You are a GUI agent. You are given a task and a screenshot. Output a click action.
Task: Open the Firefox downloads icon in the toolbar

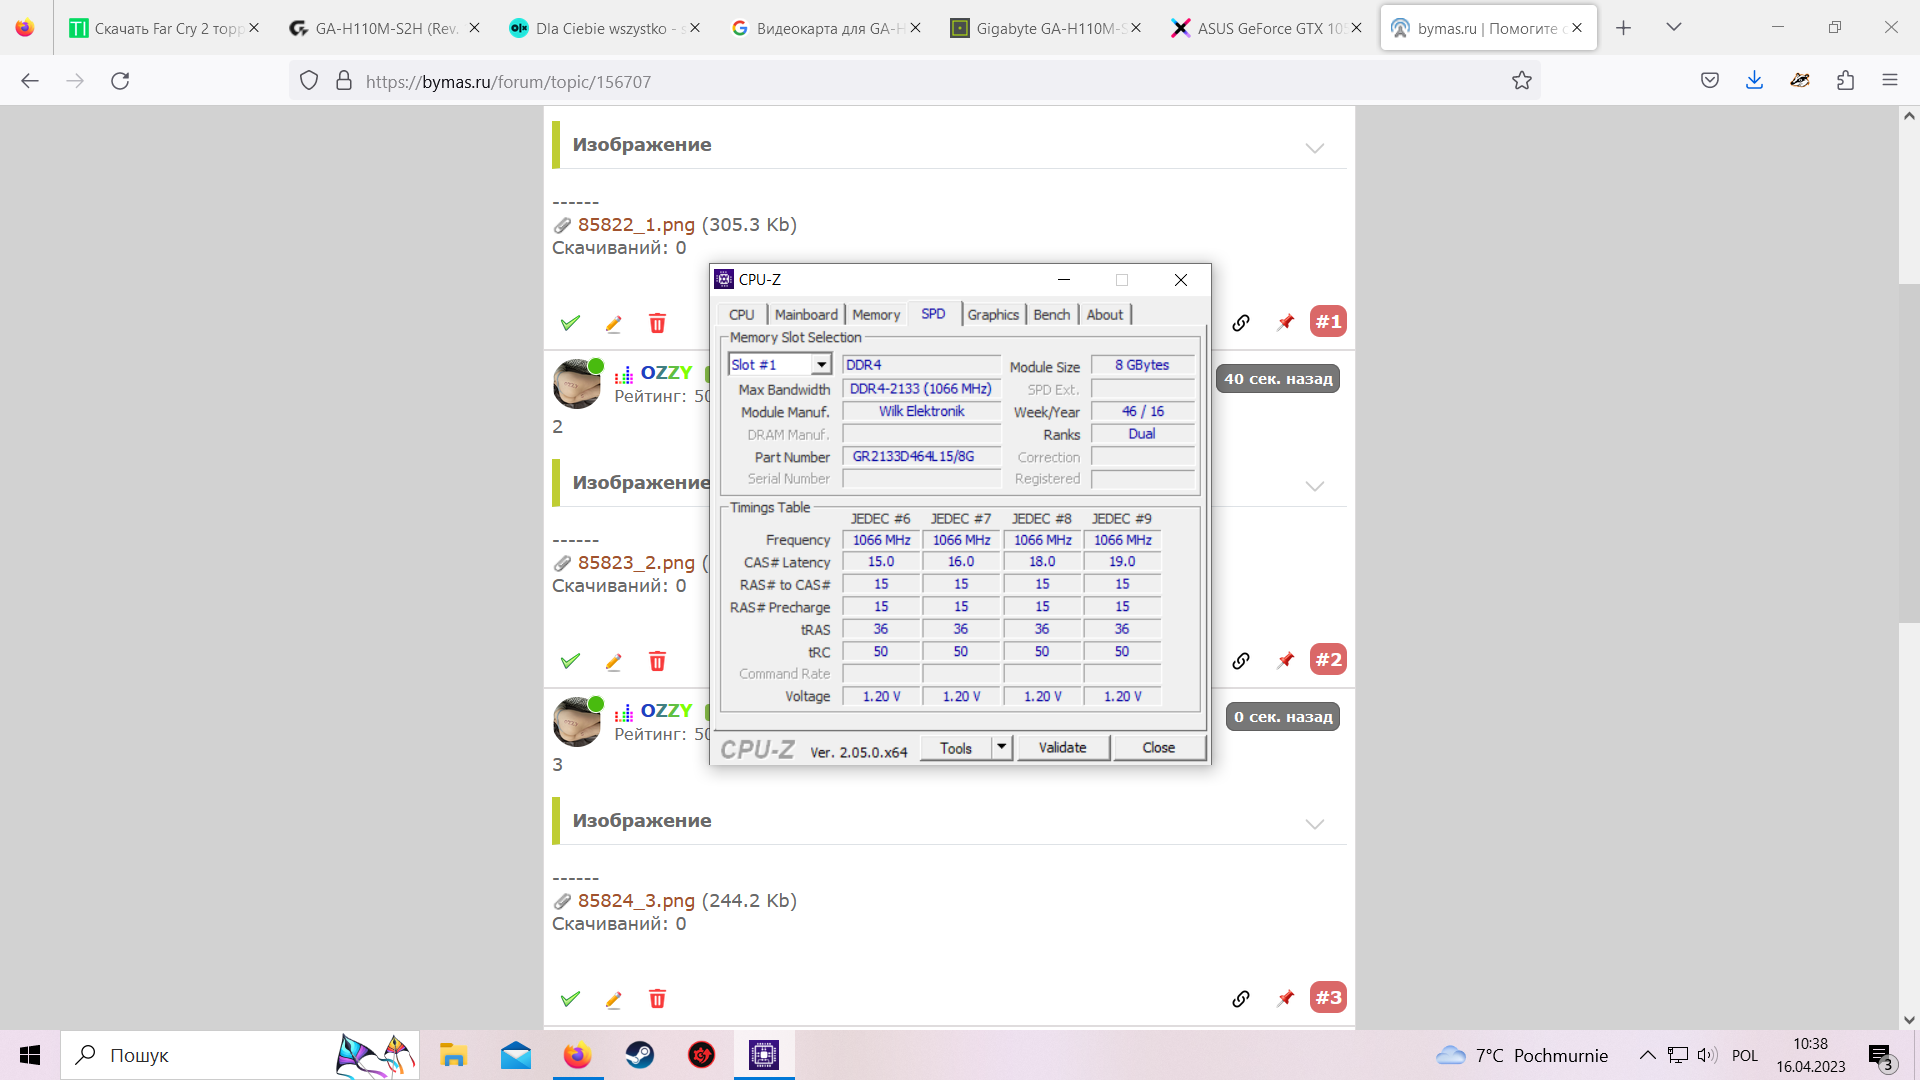(1754, 81)
